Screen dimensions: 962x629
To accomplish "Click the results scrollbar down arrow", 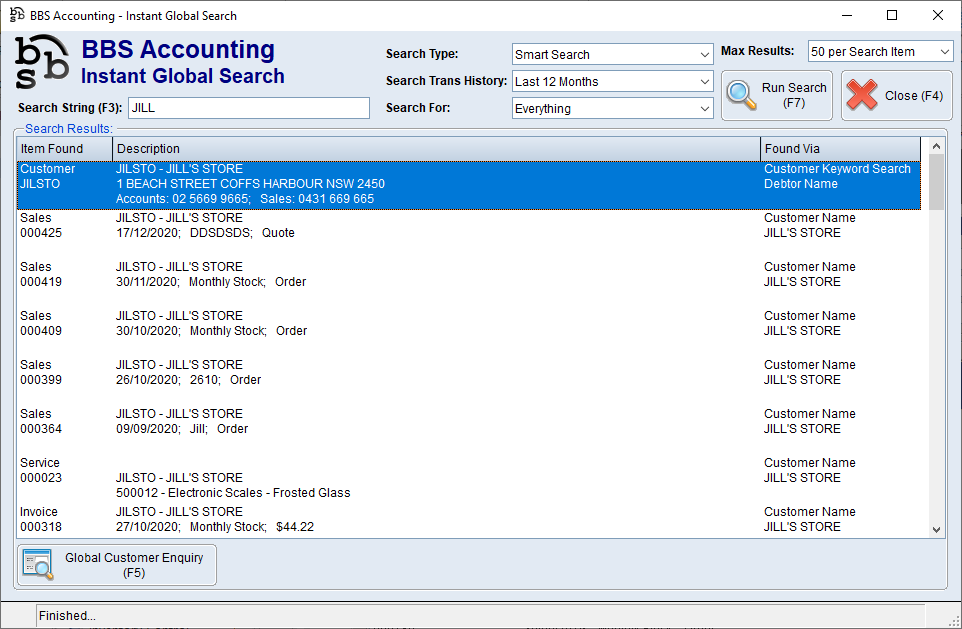I will click(937, 529).
